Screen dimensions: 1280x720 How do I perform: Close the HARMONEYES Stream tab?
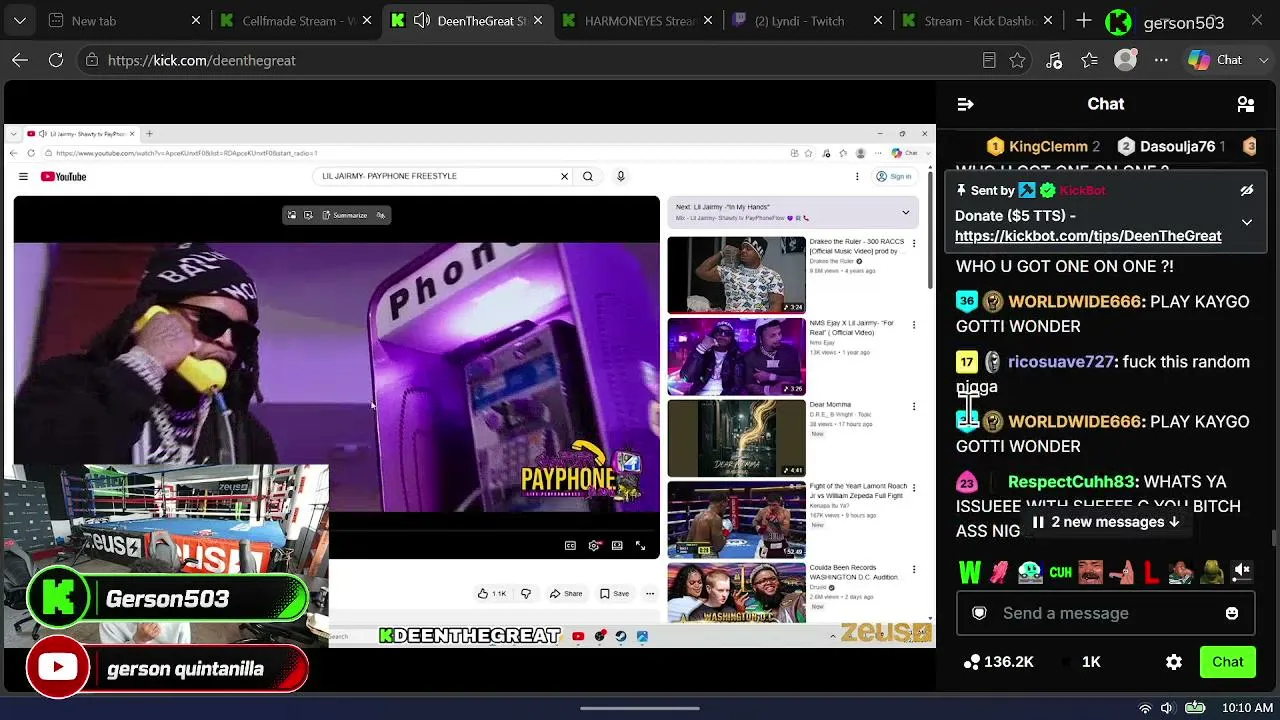710,21
